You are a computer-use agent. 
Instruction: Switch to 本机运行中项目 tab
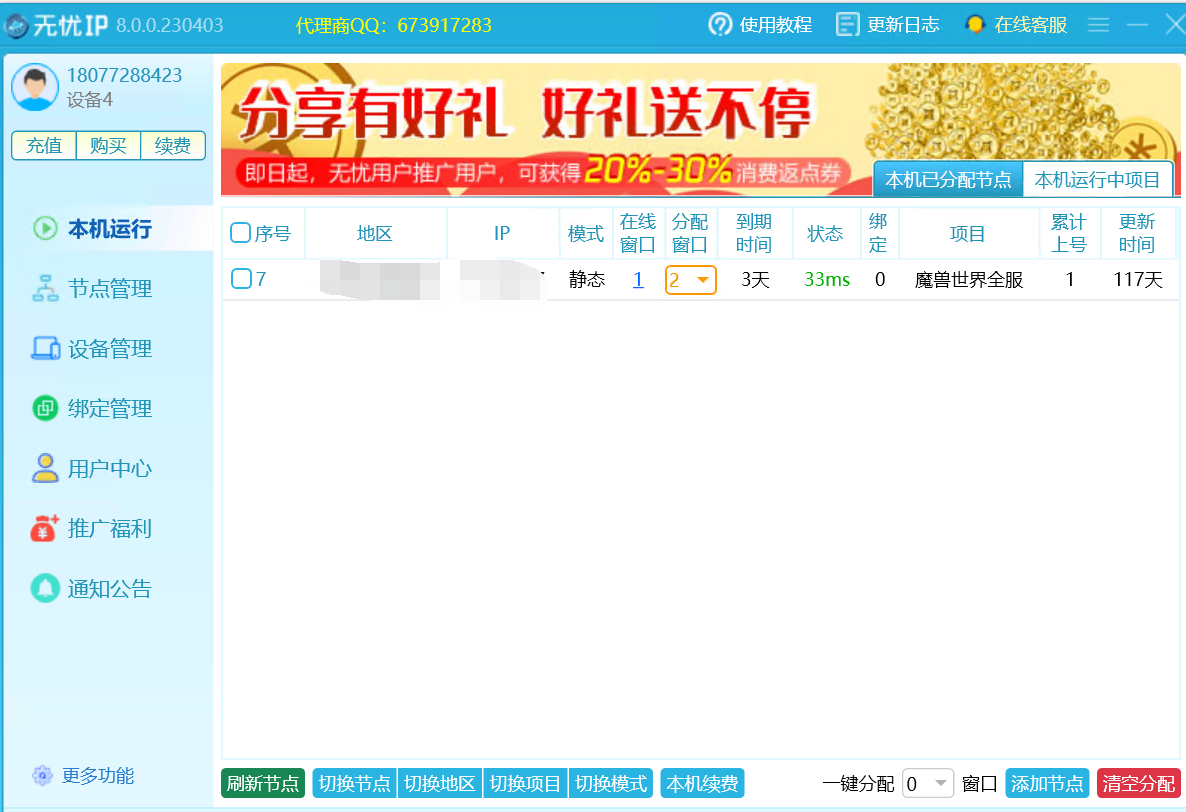[x=1098, y=180]
